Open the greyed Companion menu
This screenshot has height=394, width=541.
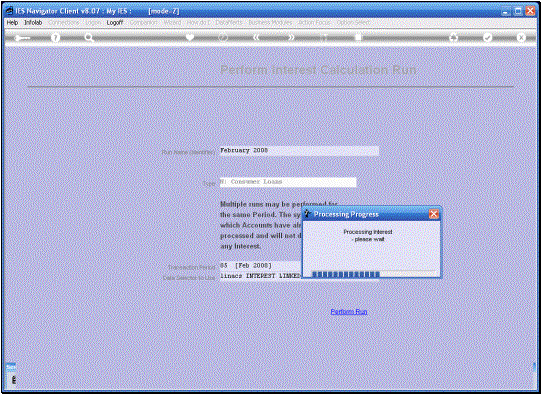(x=144, y=22)
